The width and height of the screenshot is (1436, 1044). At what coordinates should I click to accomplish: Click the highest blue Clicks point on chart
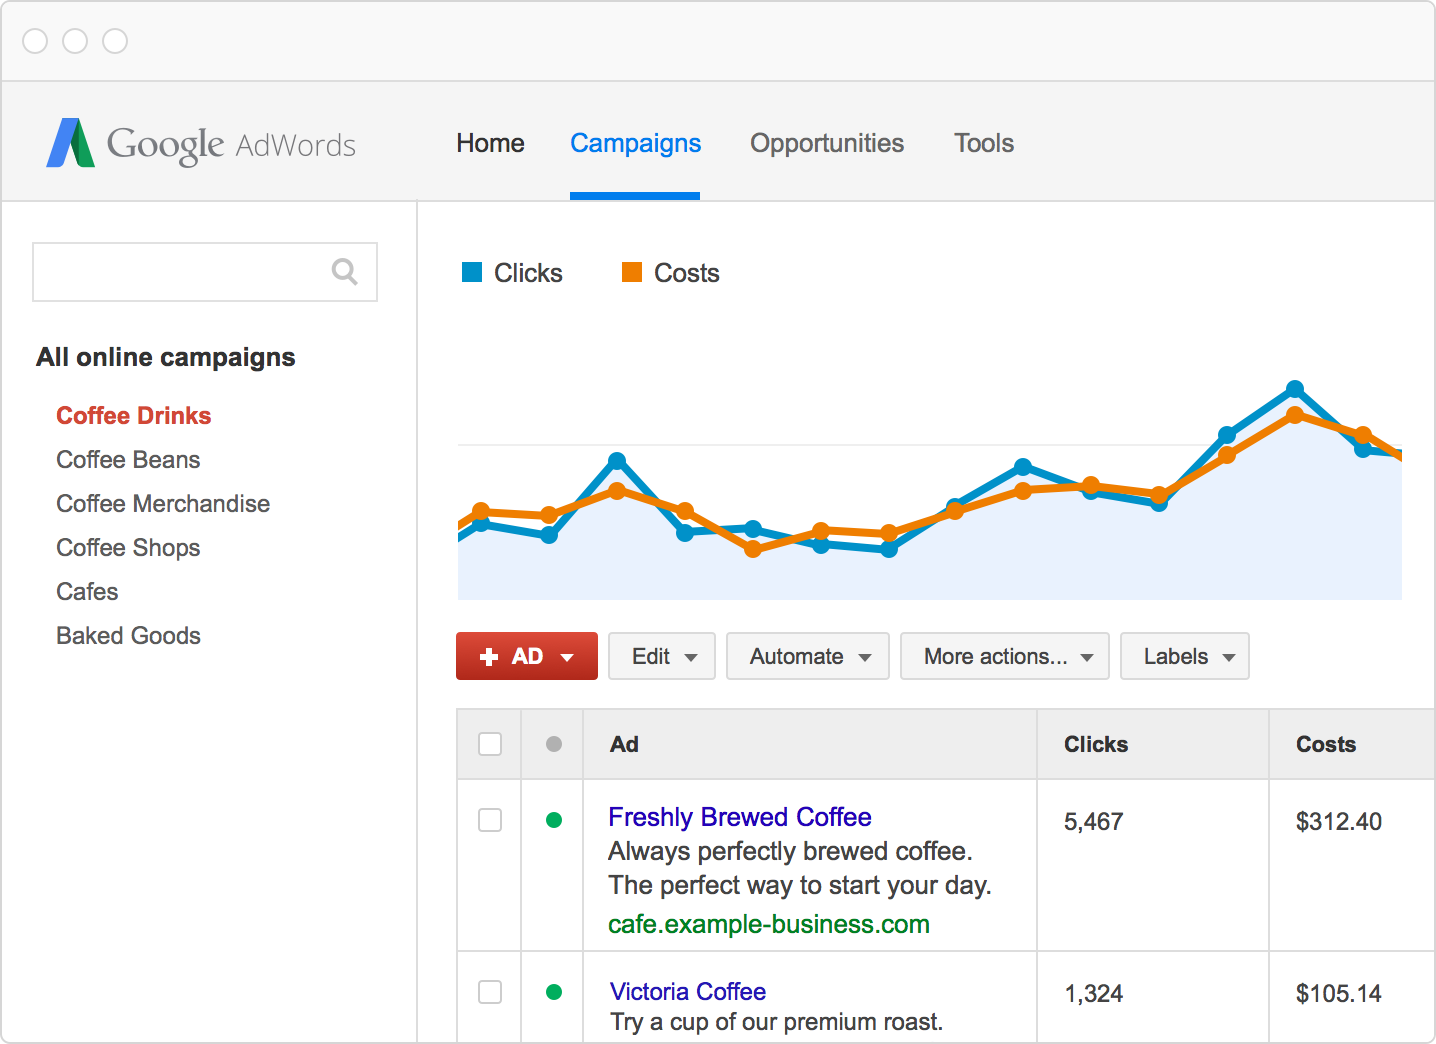pyautogui.click(x=1295, y=389)
